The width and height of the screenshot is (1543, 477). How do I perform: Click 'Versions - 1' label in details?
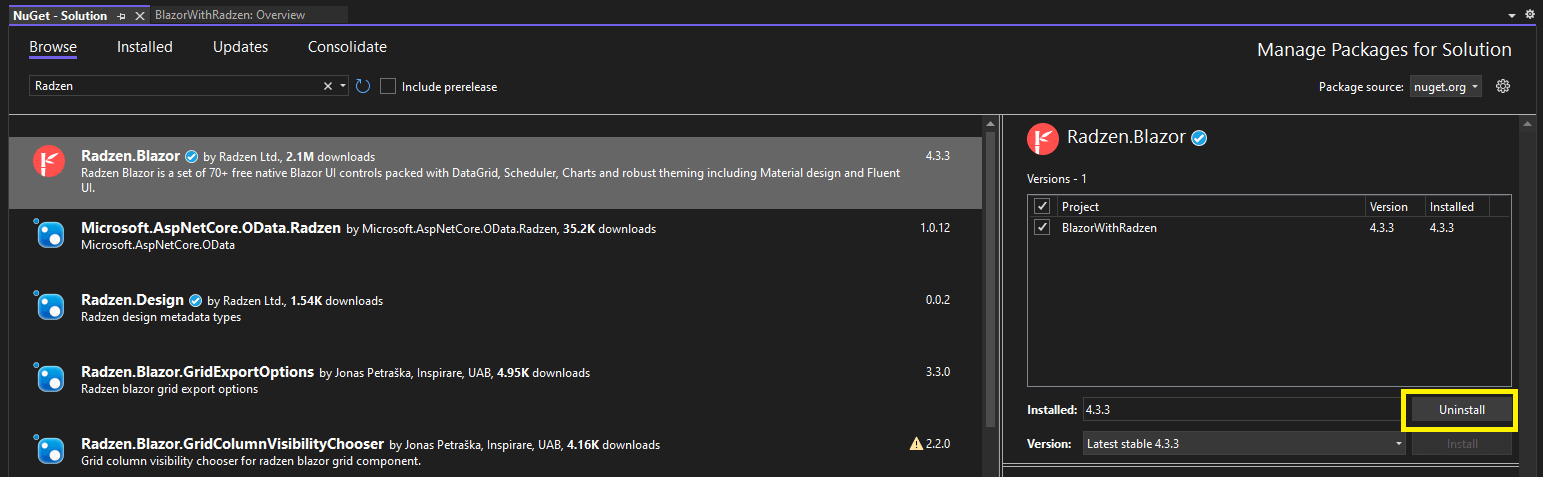[1057, 179]
